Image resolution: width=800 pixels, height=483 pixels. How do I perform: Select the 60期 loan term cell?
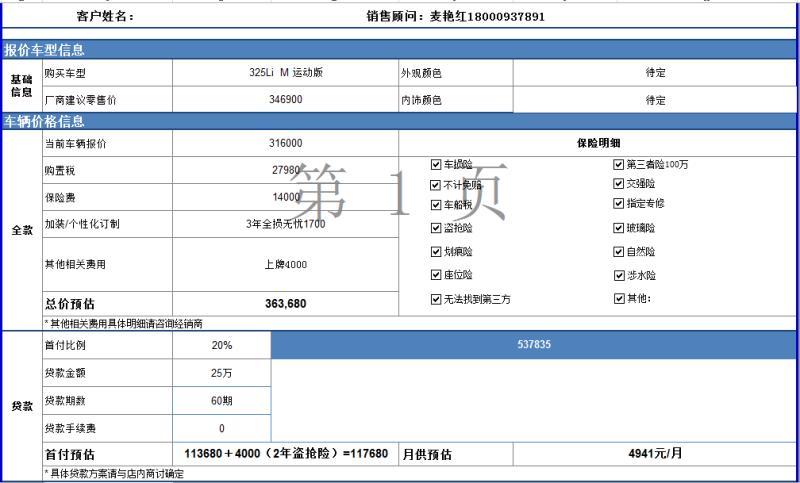coord(222,401)
